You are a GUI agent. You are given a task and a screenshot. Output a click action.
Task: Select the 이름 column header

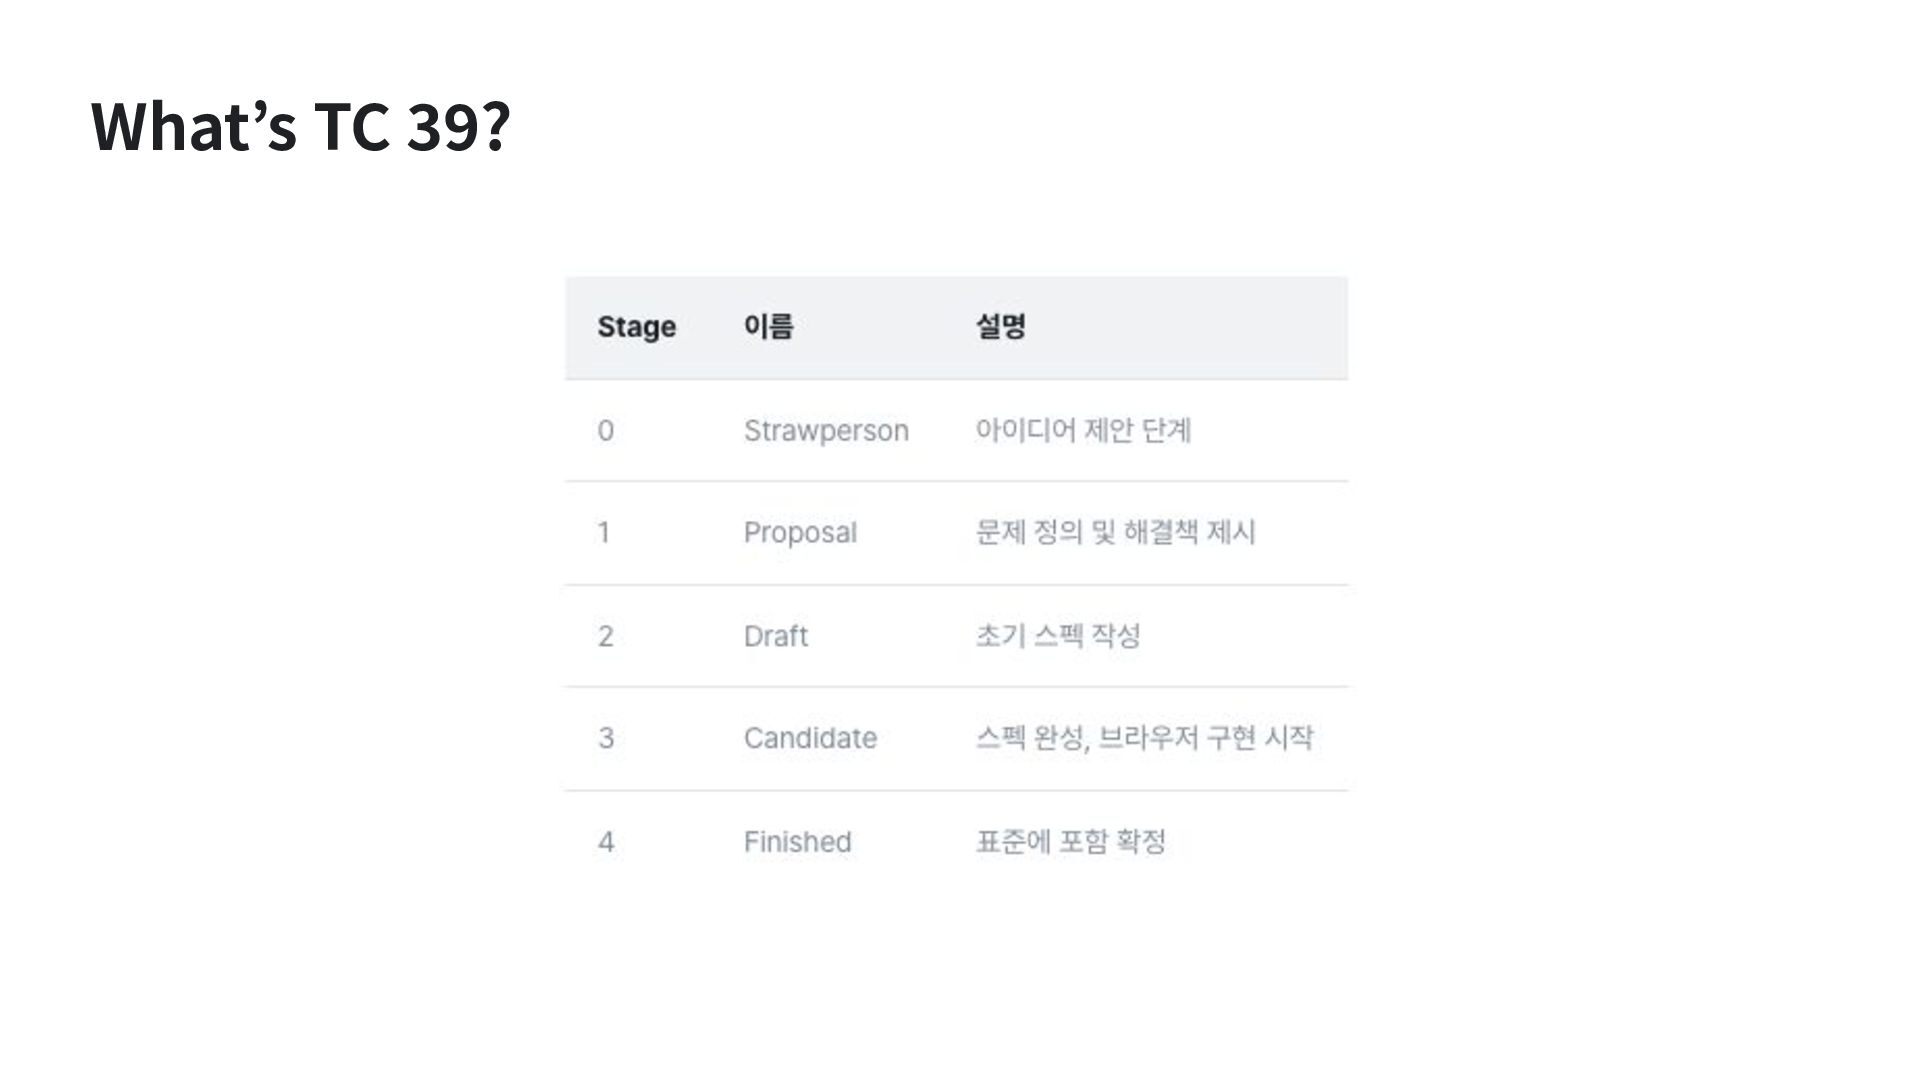[768, 327]
